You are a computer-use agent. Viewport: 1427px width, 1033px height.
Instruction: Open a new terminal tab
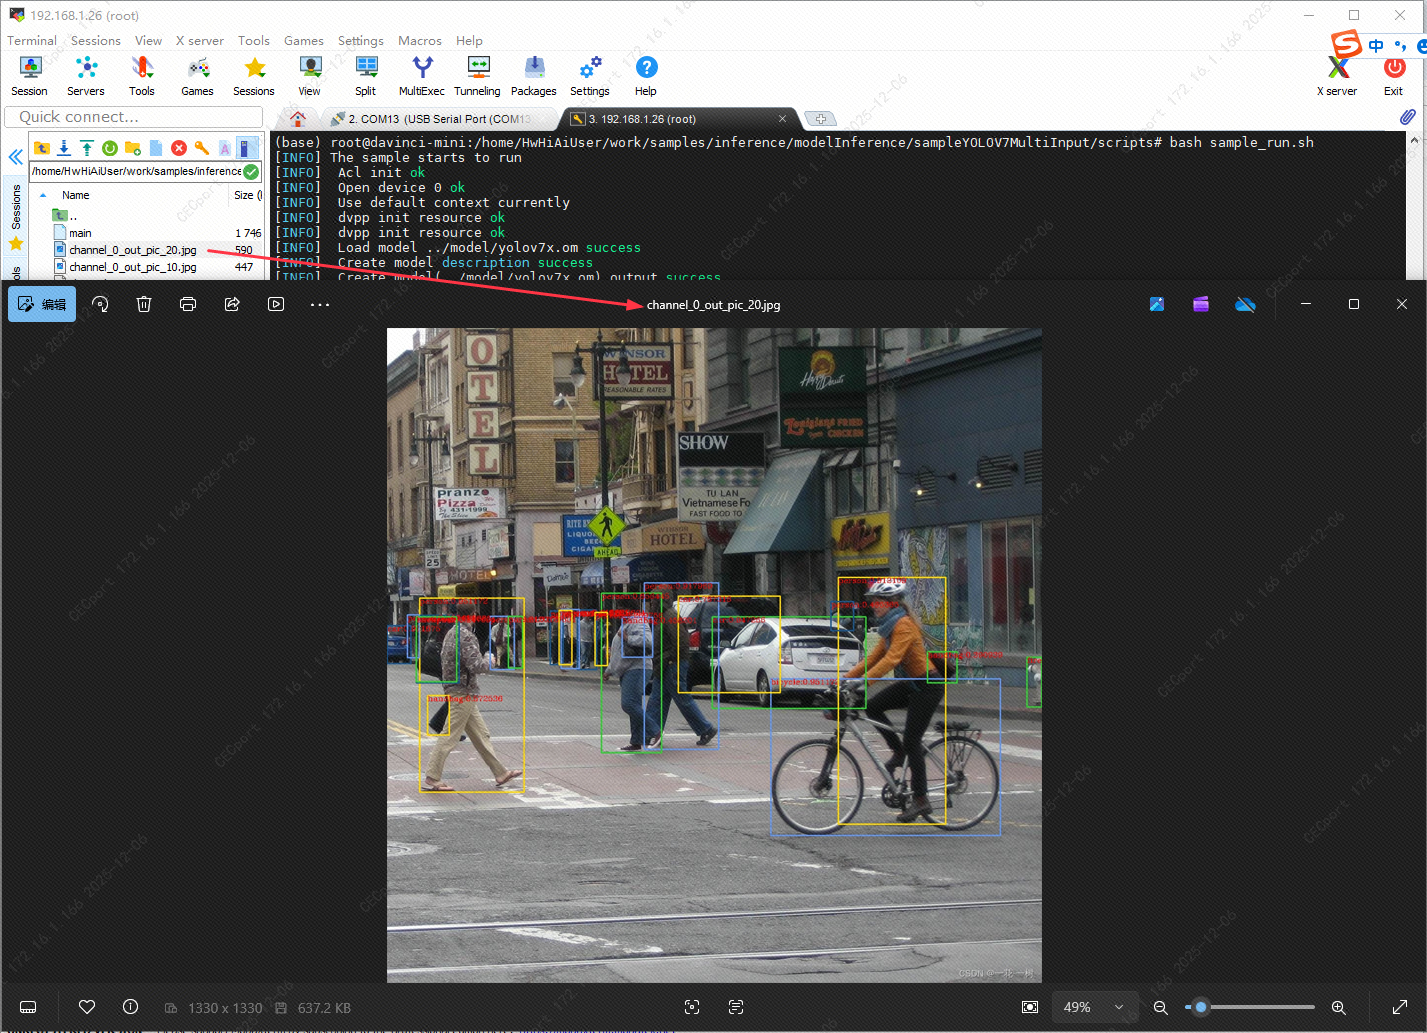(x=820, y=119)
